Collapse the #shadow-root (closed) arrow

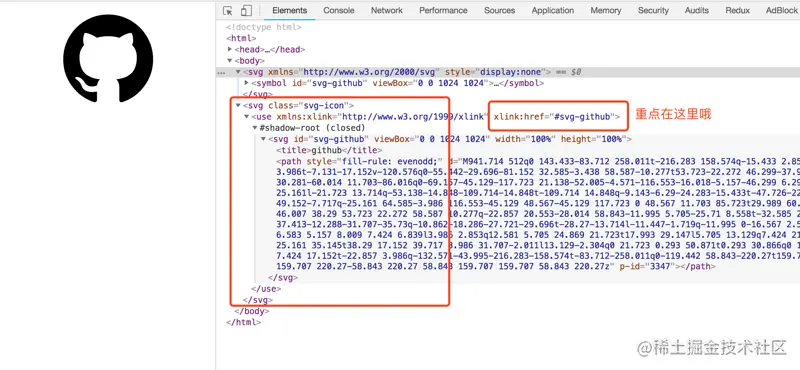[x=255, y=128]
